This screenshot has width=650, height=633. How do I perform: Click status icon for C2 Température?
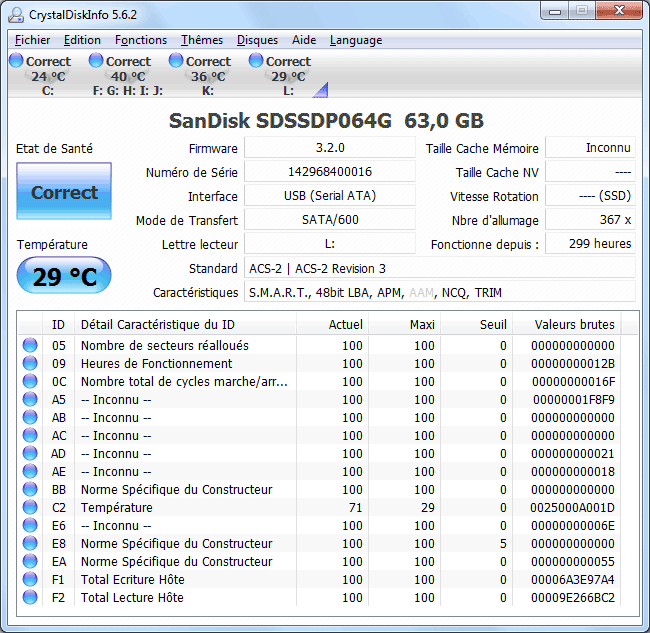click(30, 507)
